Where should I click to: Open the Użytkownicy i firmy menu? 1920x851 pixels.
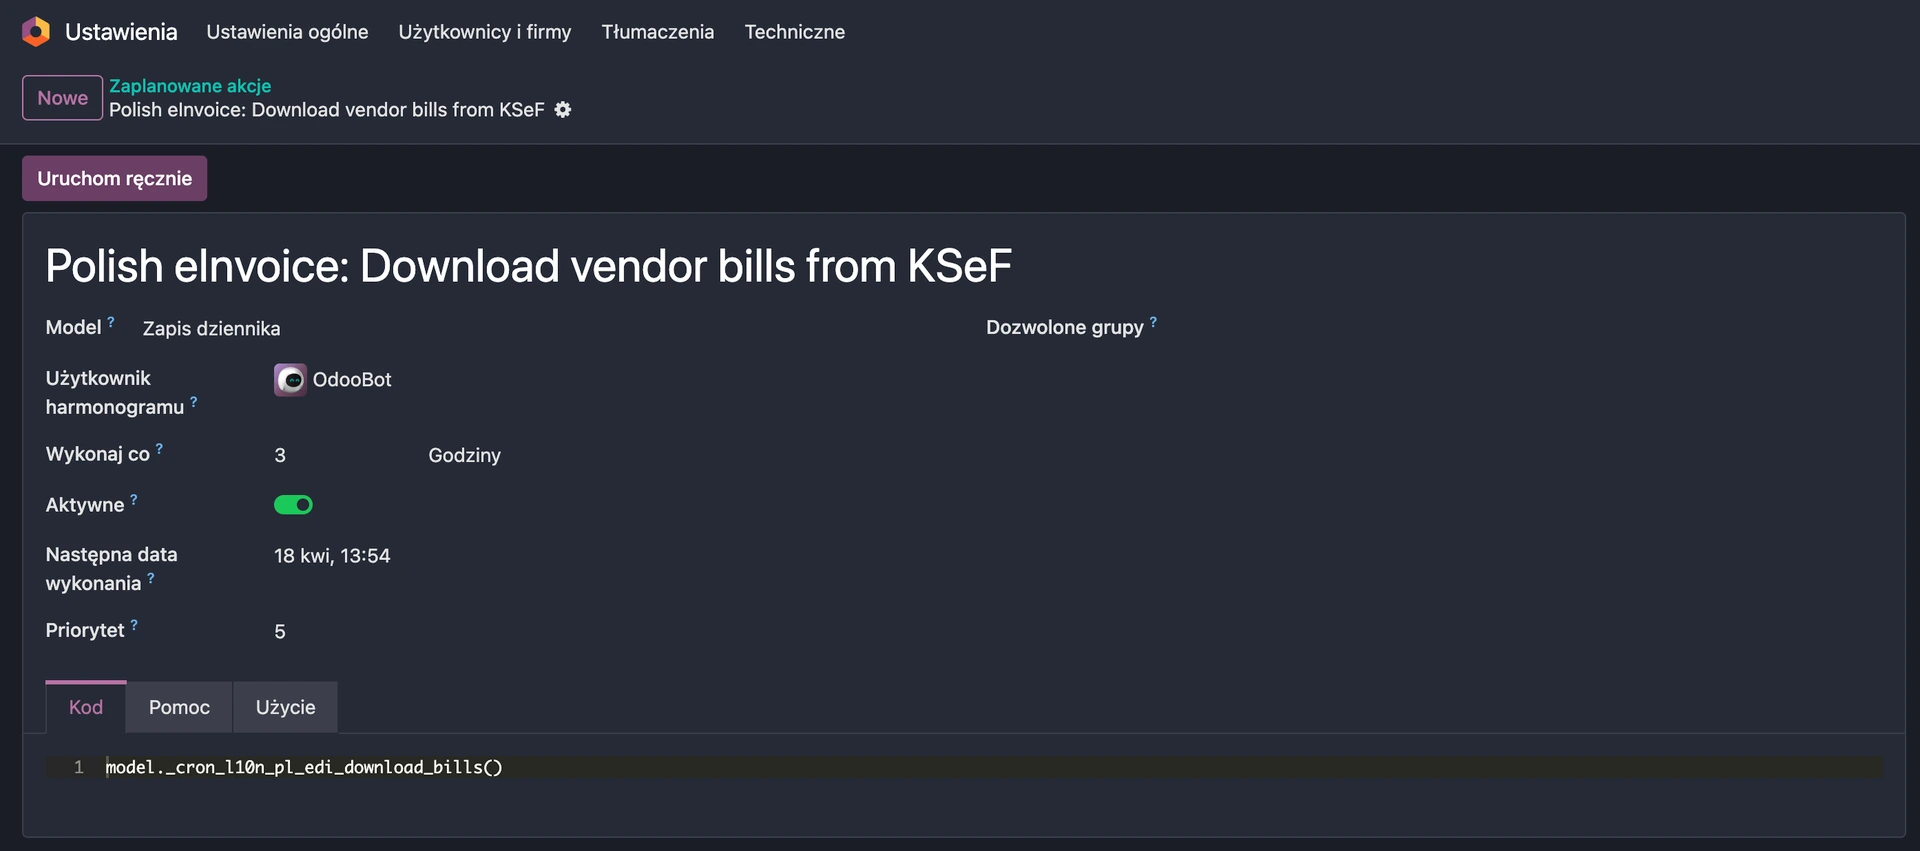485,32
